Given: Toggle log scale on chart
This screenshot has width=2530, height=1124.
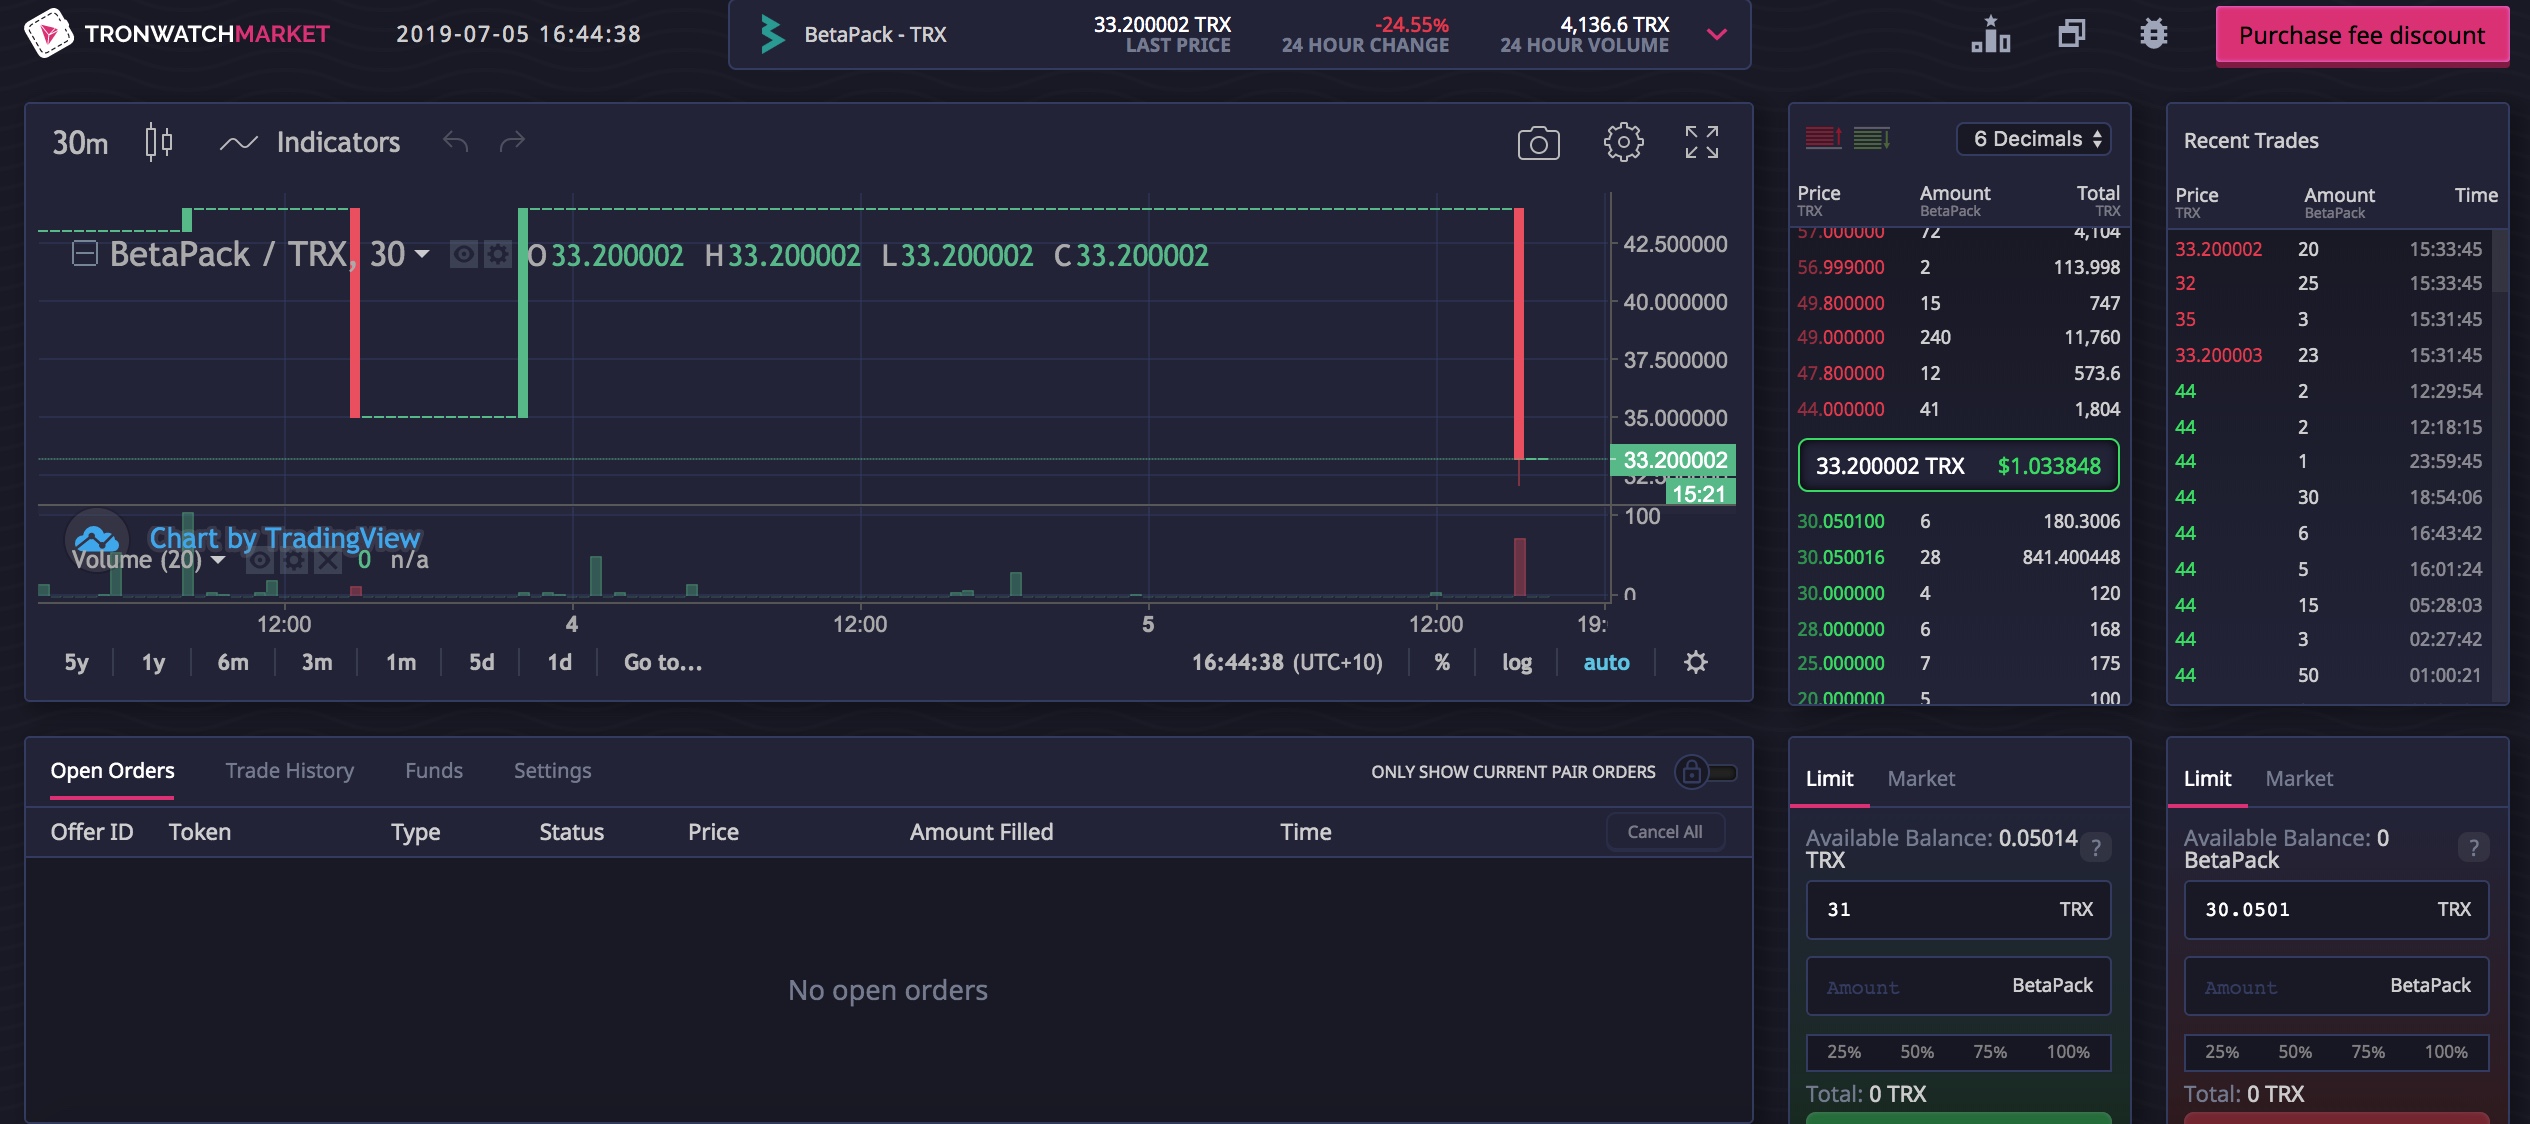Looking at the screenshot, I should point(1517,662).
